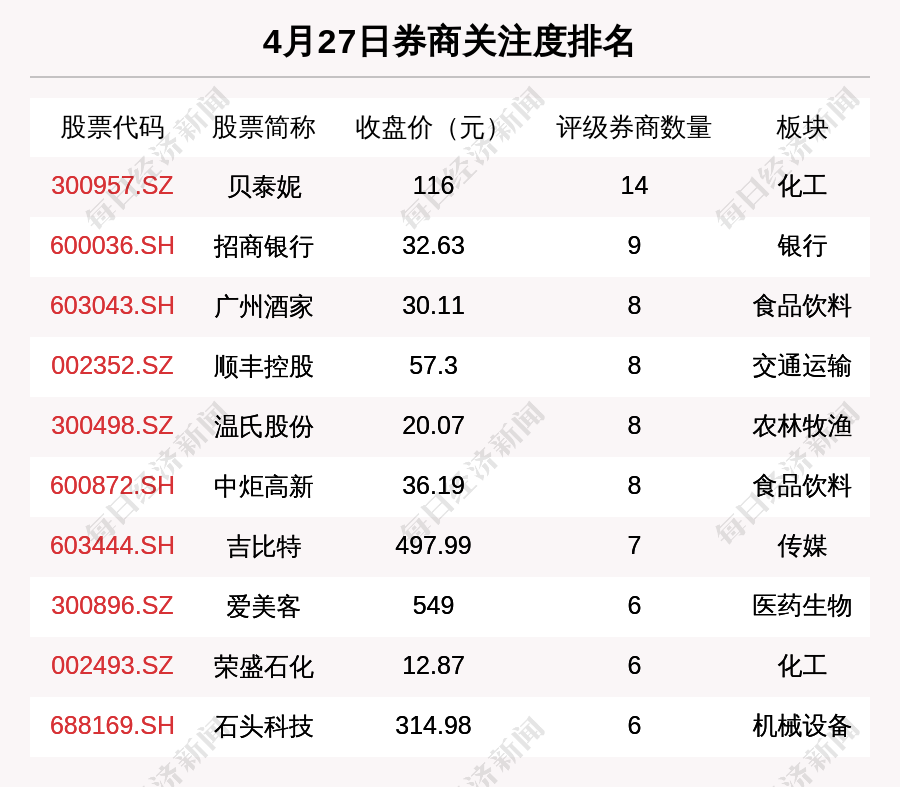The image size is (900, 787).
Task: Select stock name 中炬高新
Action: (x=263, y=486)
